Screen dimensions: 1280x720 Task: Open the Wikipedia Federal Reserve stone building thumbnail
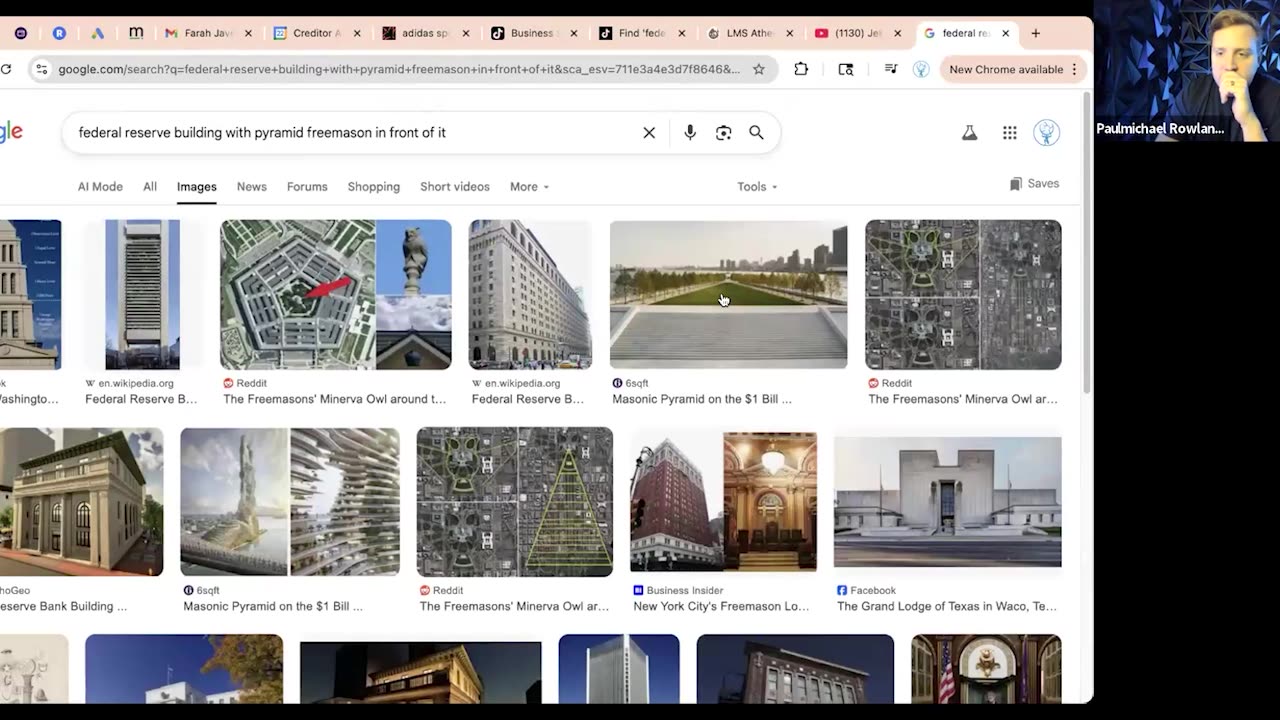coord(530,295)
